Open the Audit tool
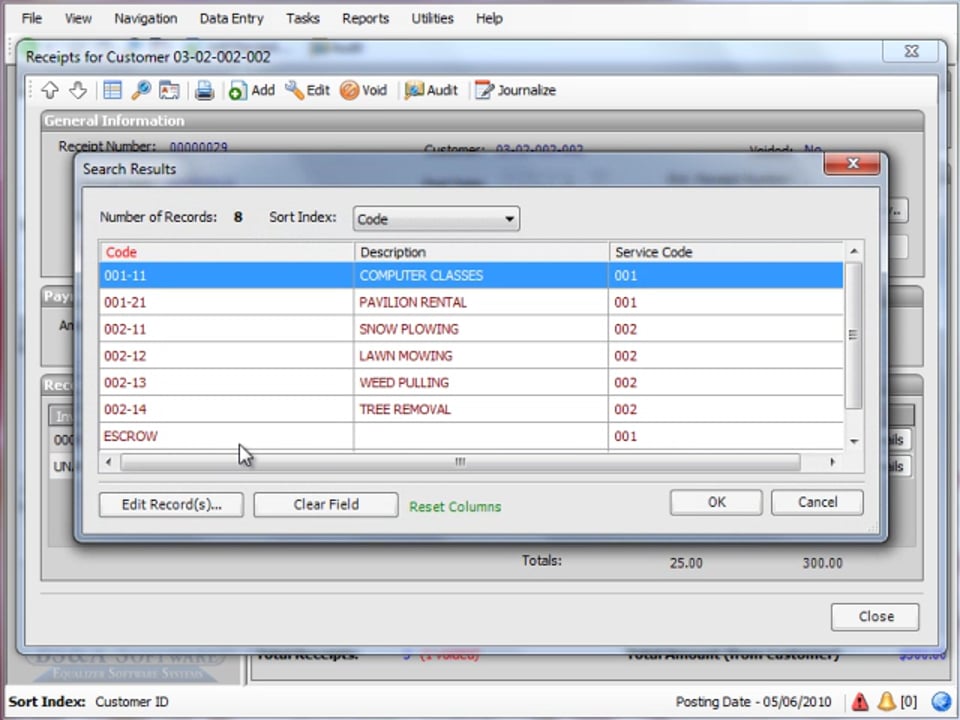960x720 pixels. click(x=431, y=90)
